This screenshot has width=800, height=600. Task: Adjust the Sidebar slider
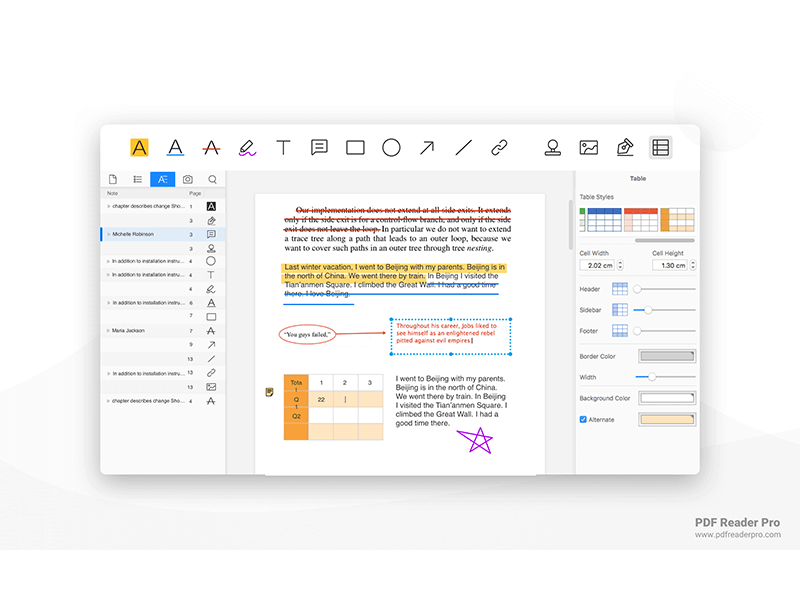(638, 310)
